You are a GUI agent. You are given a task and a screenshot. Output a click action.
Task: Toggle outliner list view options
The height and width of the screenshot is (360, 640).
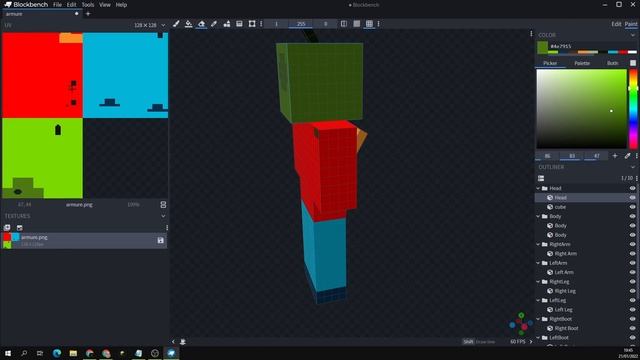(541, 178)
